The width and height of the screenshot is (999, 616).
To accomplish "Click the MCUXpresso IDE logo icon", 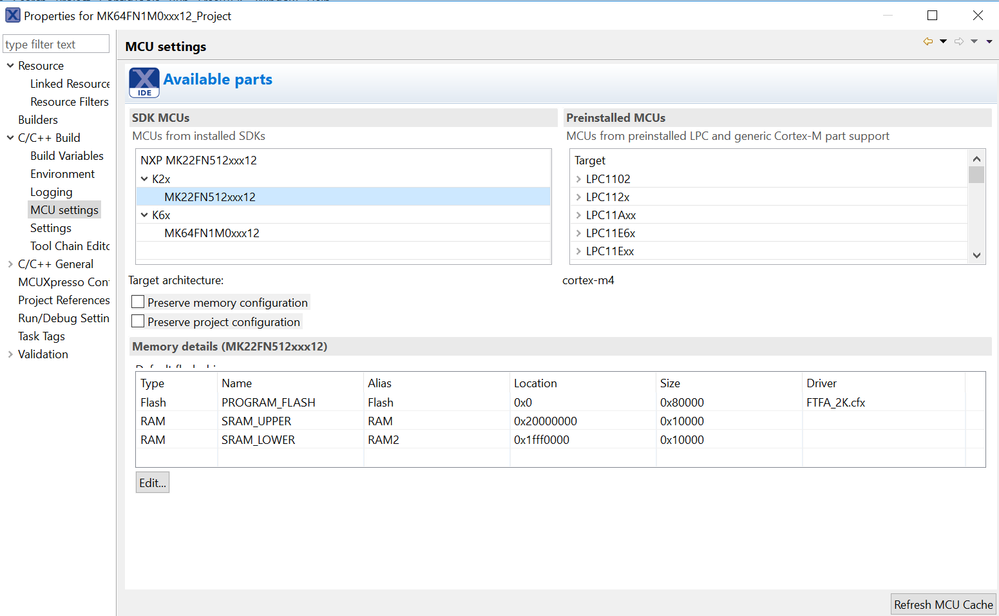I will 144,82.
